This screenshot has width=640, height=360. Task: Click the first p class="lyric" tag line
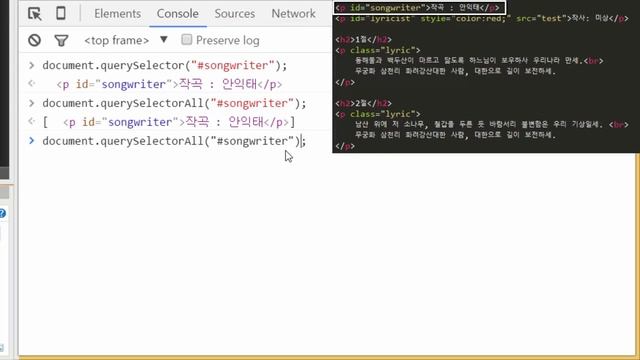(378, 50)
